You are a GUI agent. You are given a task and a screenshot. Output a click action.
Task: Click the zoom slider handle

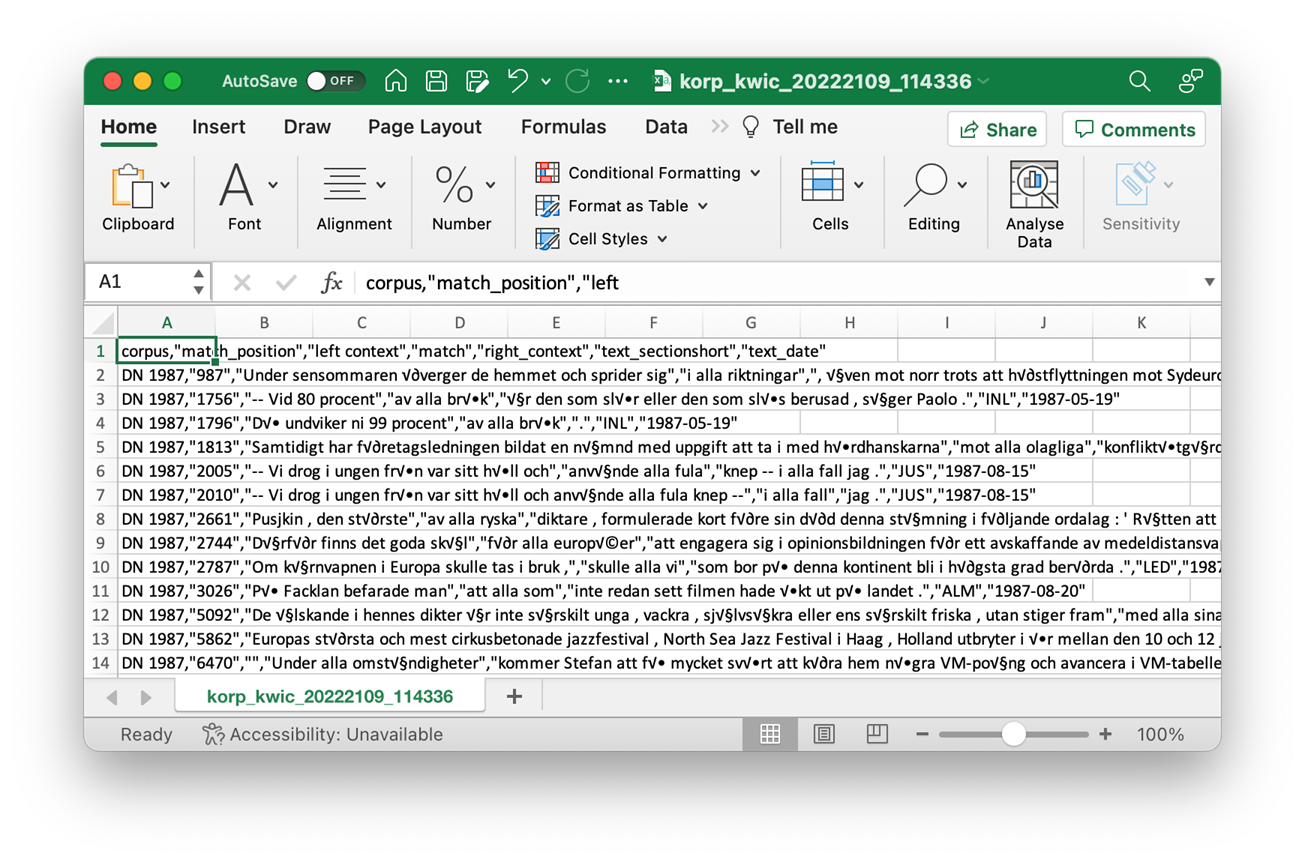1014,734
